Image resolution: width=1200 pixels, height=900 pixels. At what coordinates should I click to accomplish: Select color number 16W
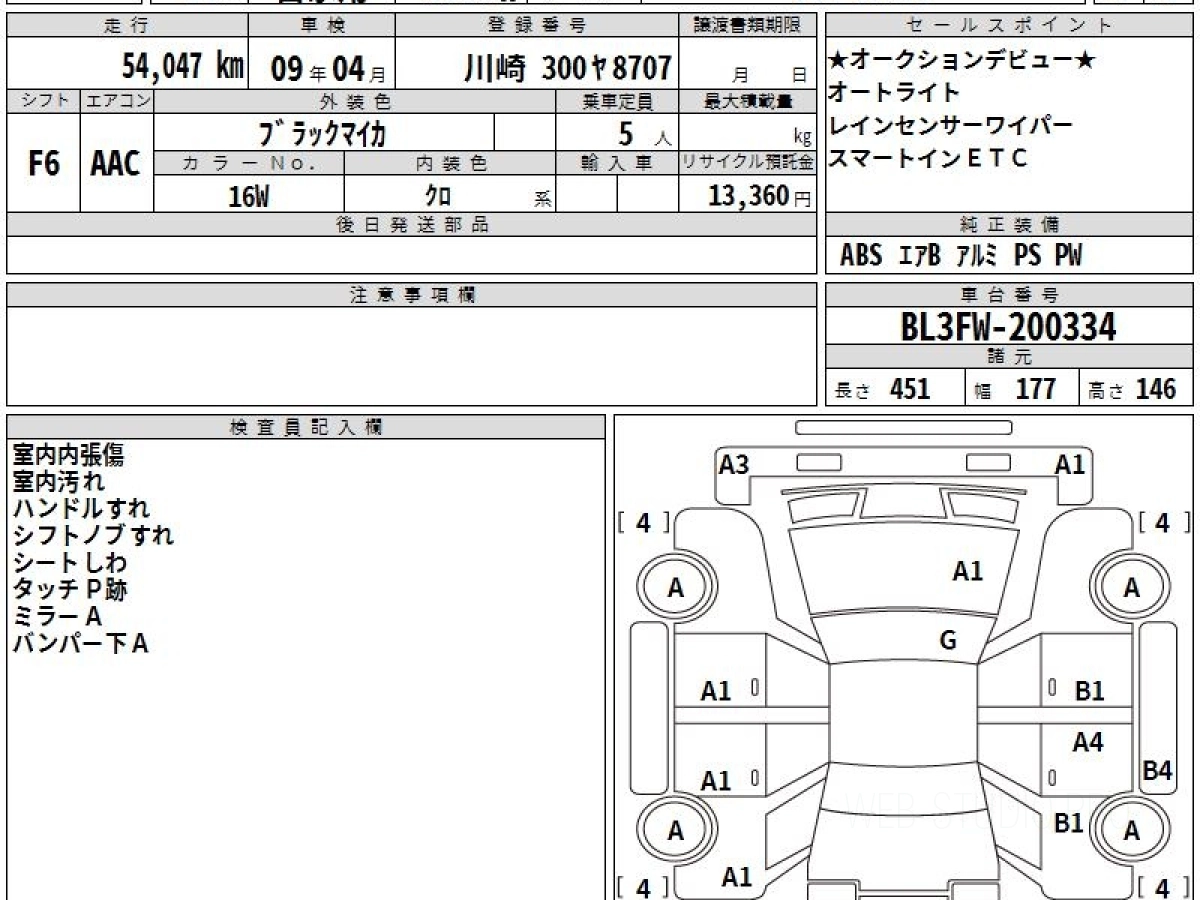click(249, 196)
